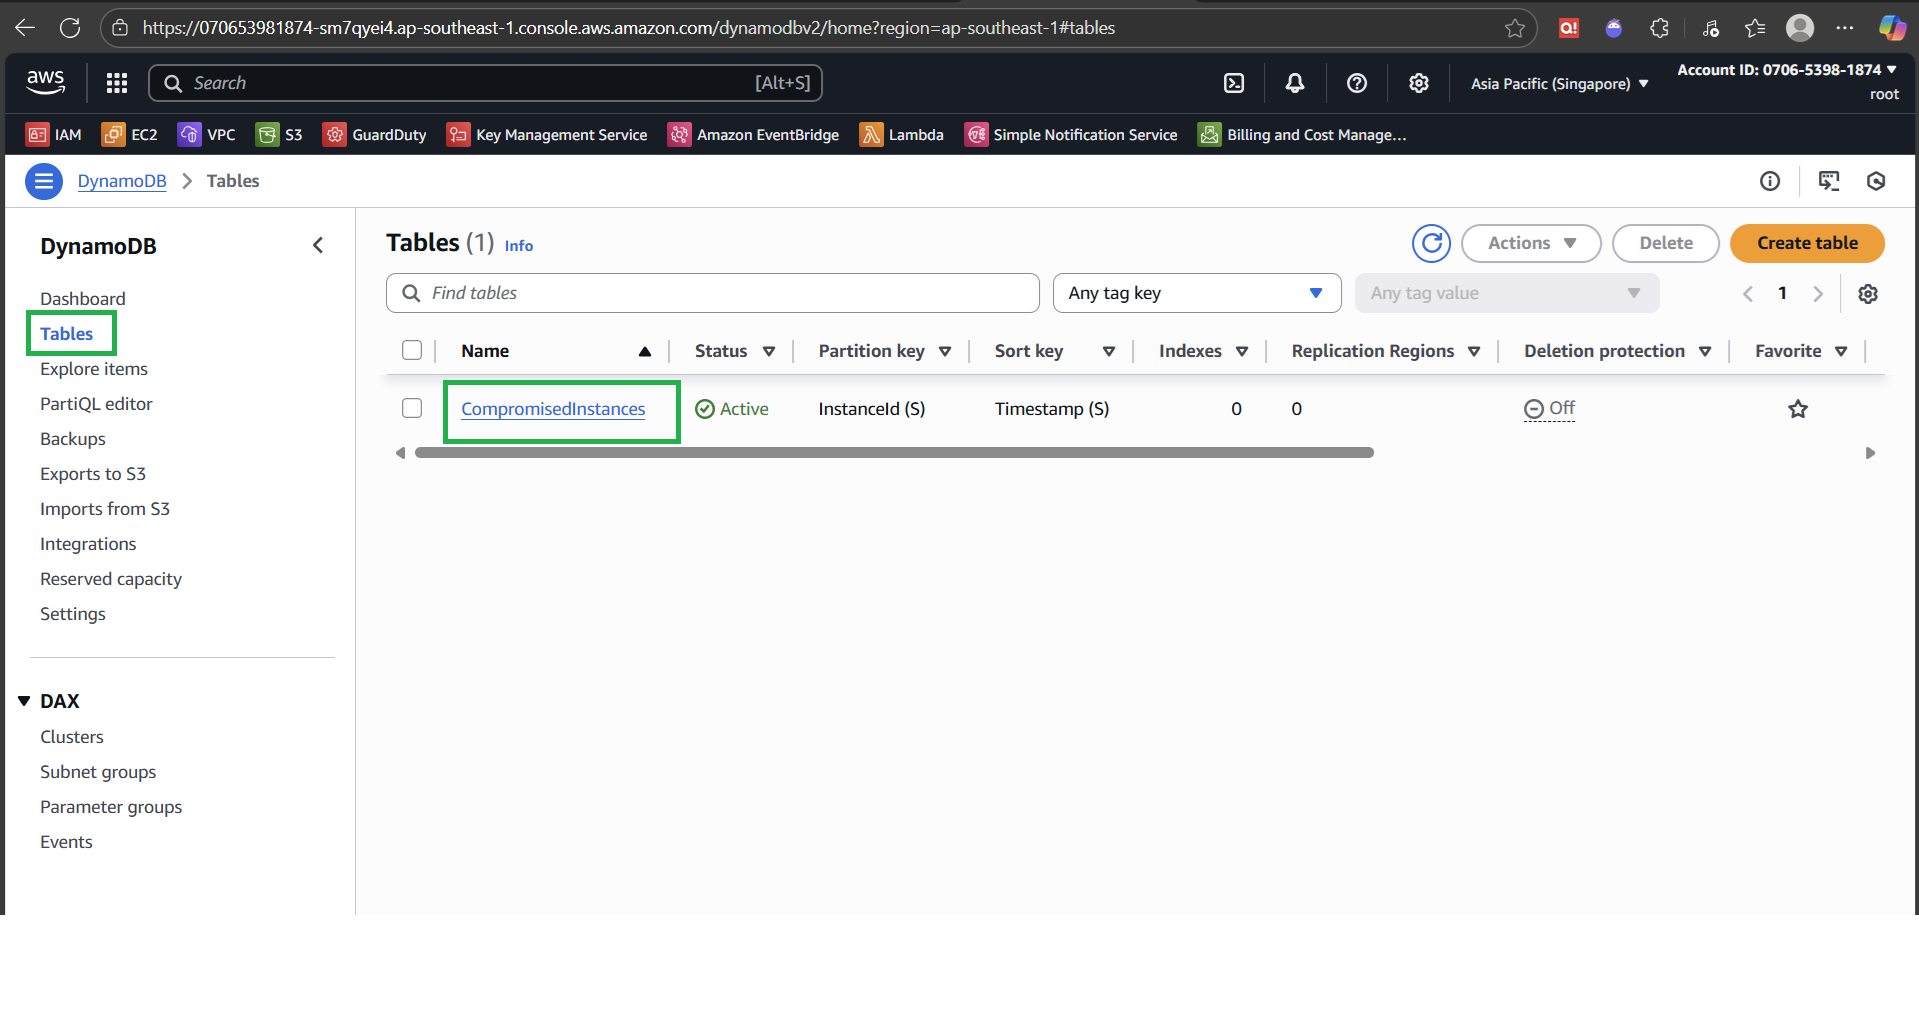
Task: Collapse the DAX section
Action: click(24, 701)
